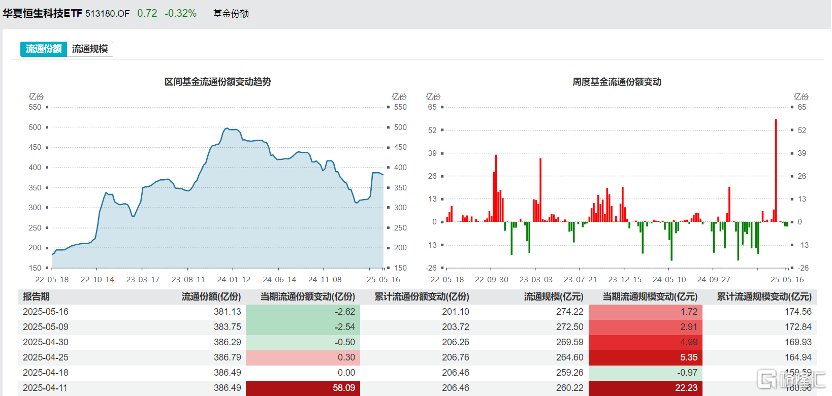This screenshot has width=832, height=396.
Task: Click the 基金份额 label in header
Action: pos(231,14)
